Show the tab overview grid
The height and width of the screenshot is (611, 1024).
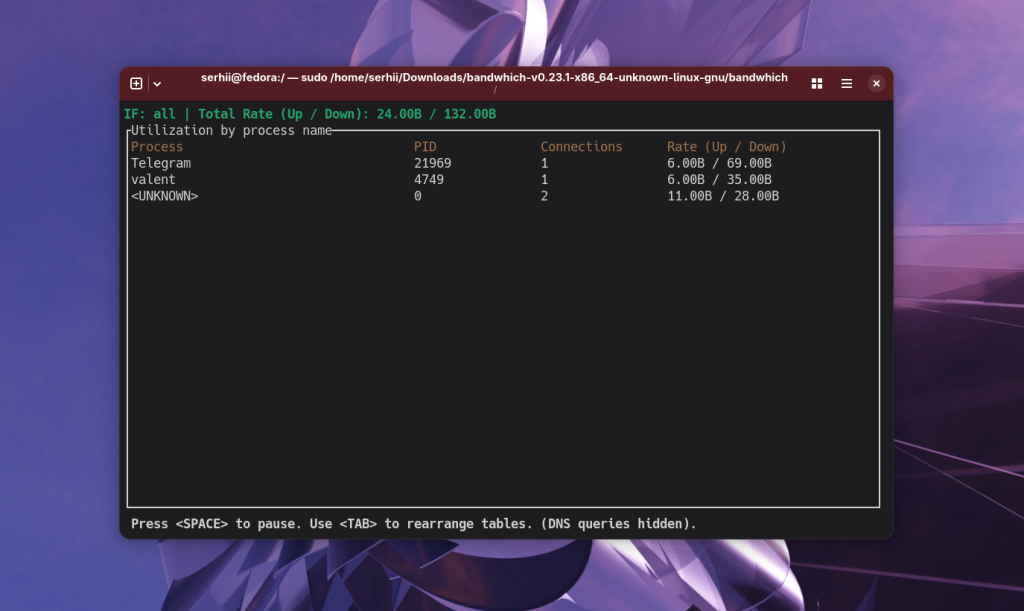816,84
